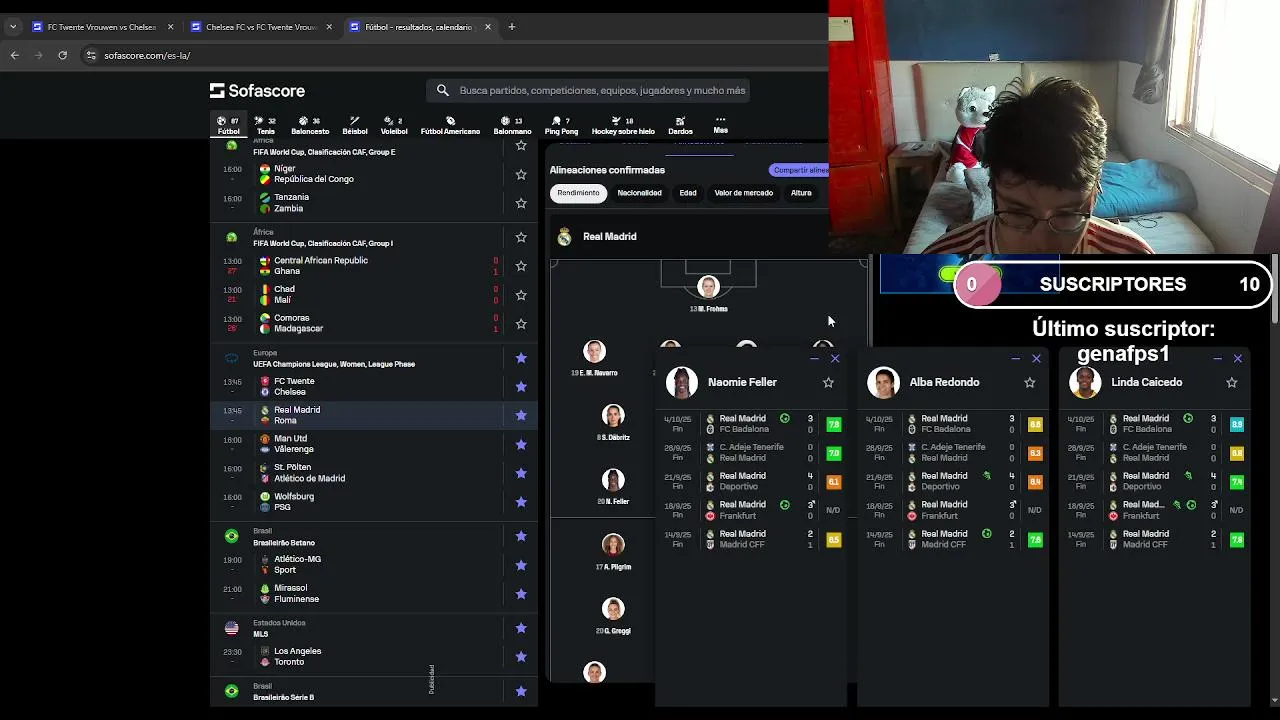Unfavorite the Man Utd vs Vålerenga match
This screenshot has height=720, width=1280.
[x=521, y=444]
